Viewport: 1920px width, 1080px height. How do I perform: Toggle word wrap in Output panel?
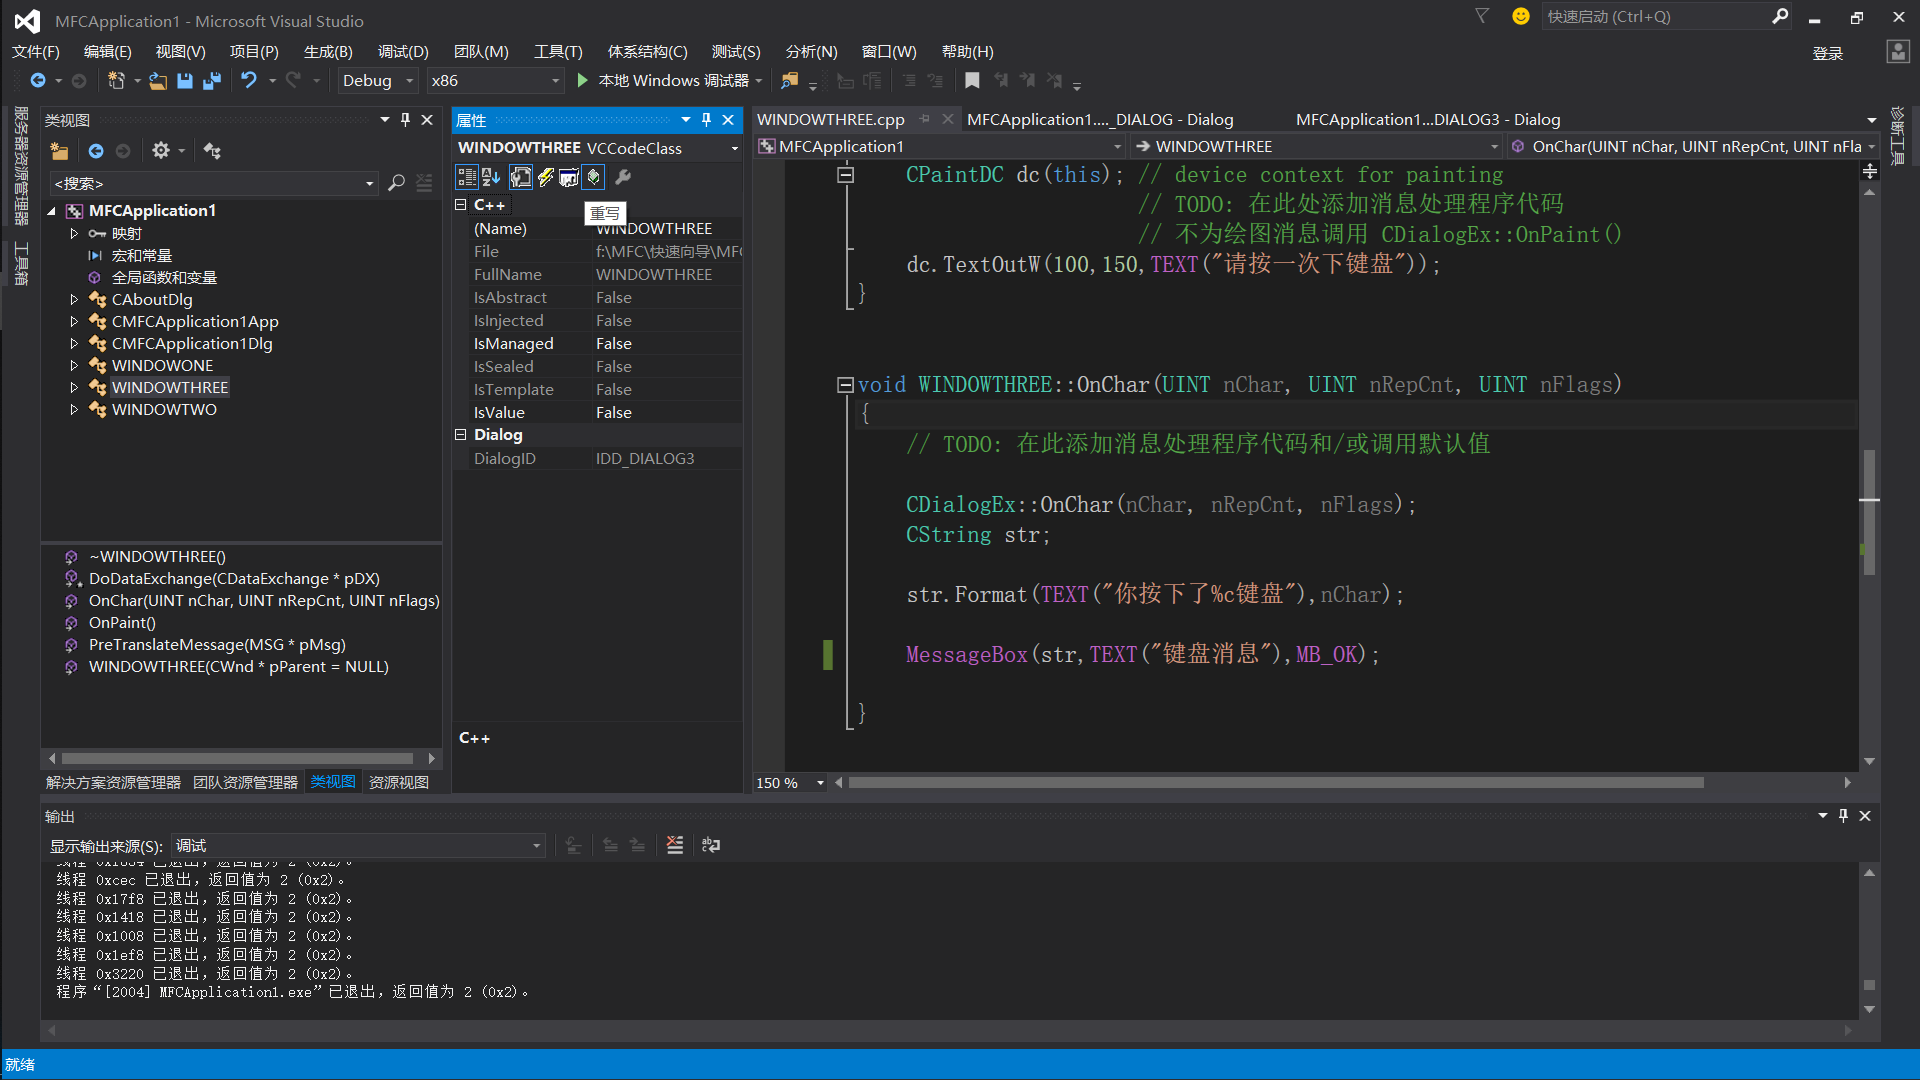click(711, 845)
